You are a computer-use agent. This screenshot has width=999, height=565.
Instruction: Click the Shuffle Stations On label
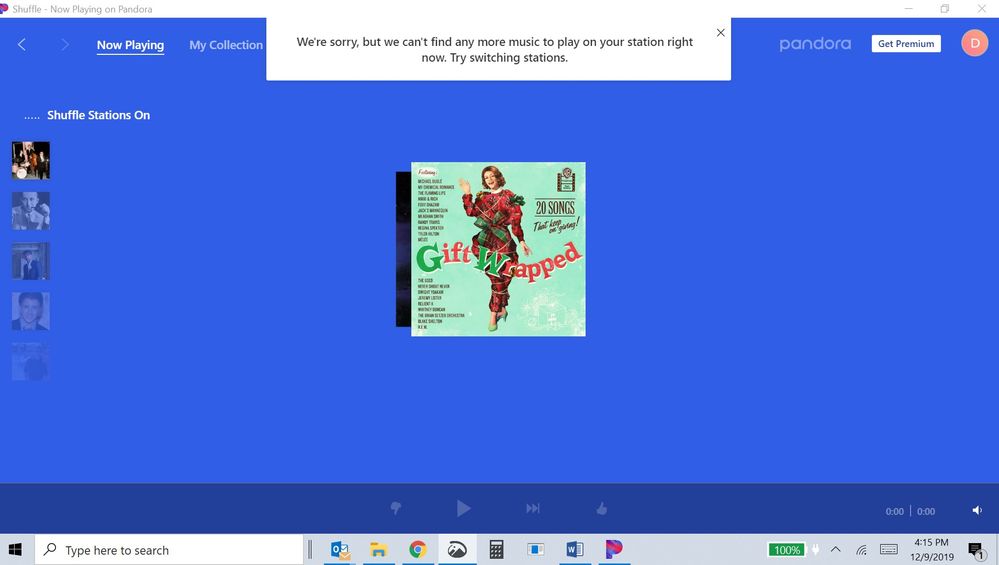pos(98,115)
